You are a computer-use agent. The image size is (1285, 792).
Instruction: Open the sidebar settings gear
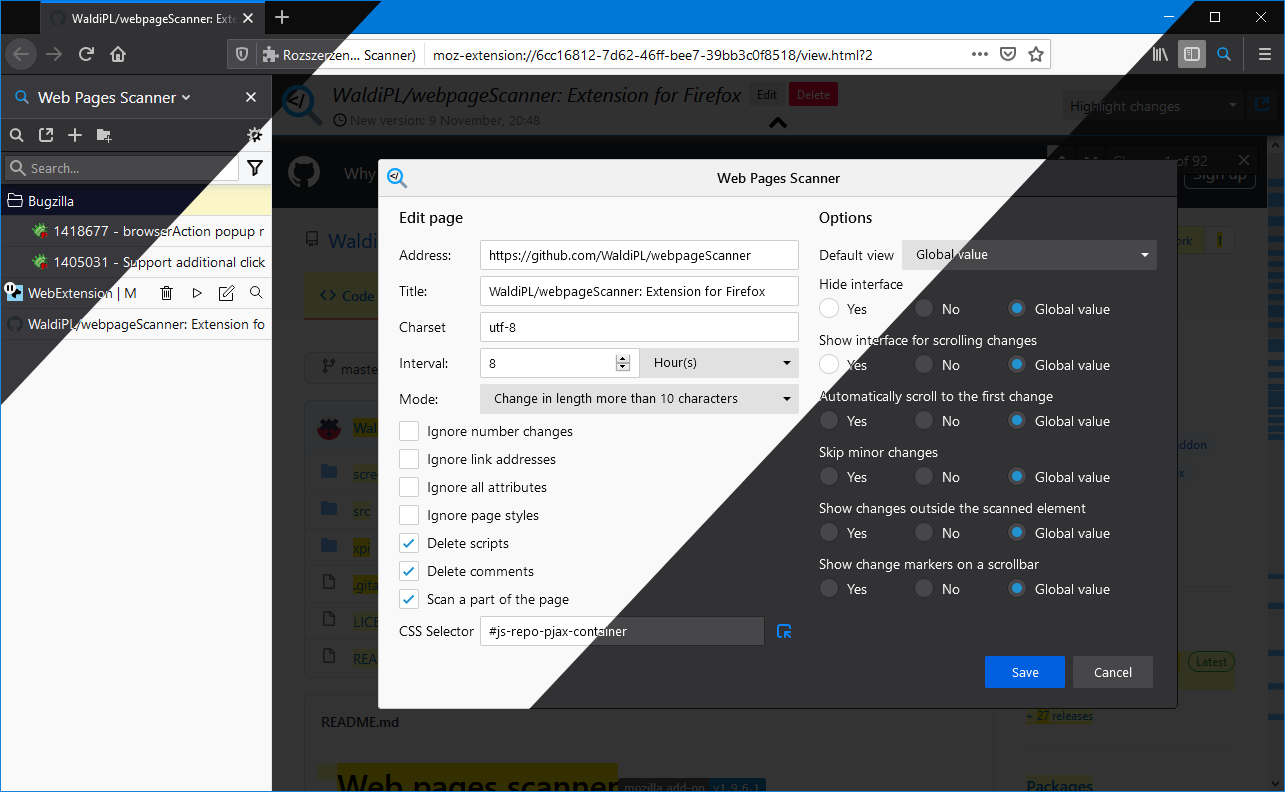(x=255, y=135)
